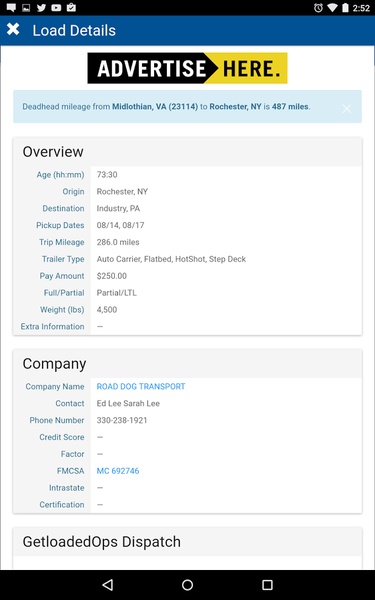Image resolution: width=375 pixels, height=600 pixels.
Task: Select the contact Ed Lee Sarah Lee
Action: (128, 403)
